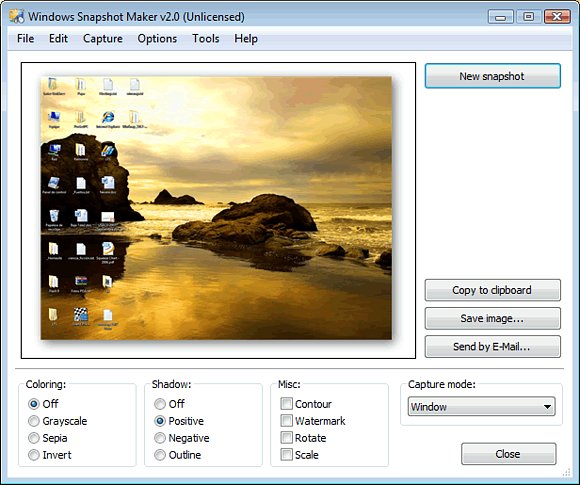The height and width of the screenshot is (485, 580).
Task: Open the File menu
Action: [x=26, y=38]
